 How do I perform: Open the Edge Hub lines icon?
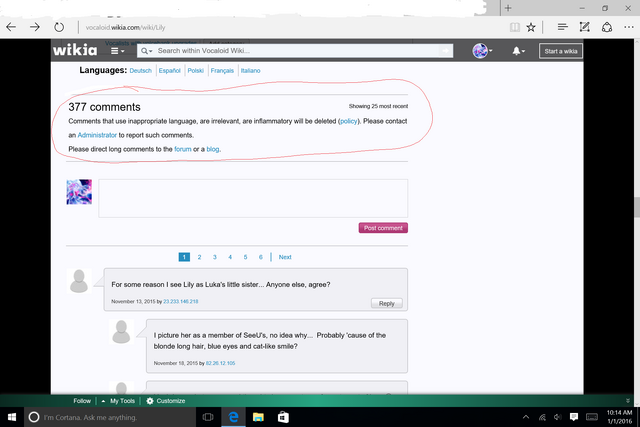[562, 27]
